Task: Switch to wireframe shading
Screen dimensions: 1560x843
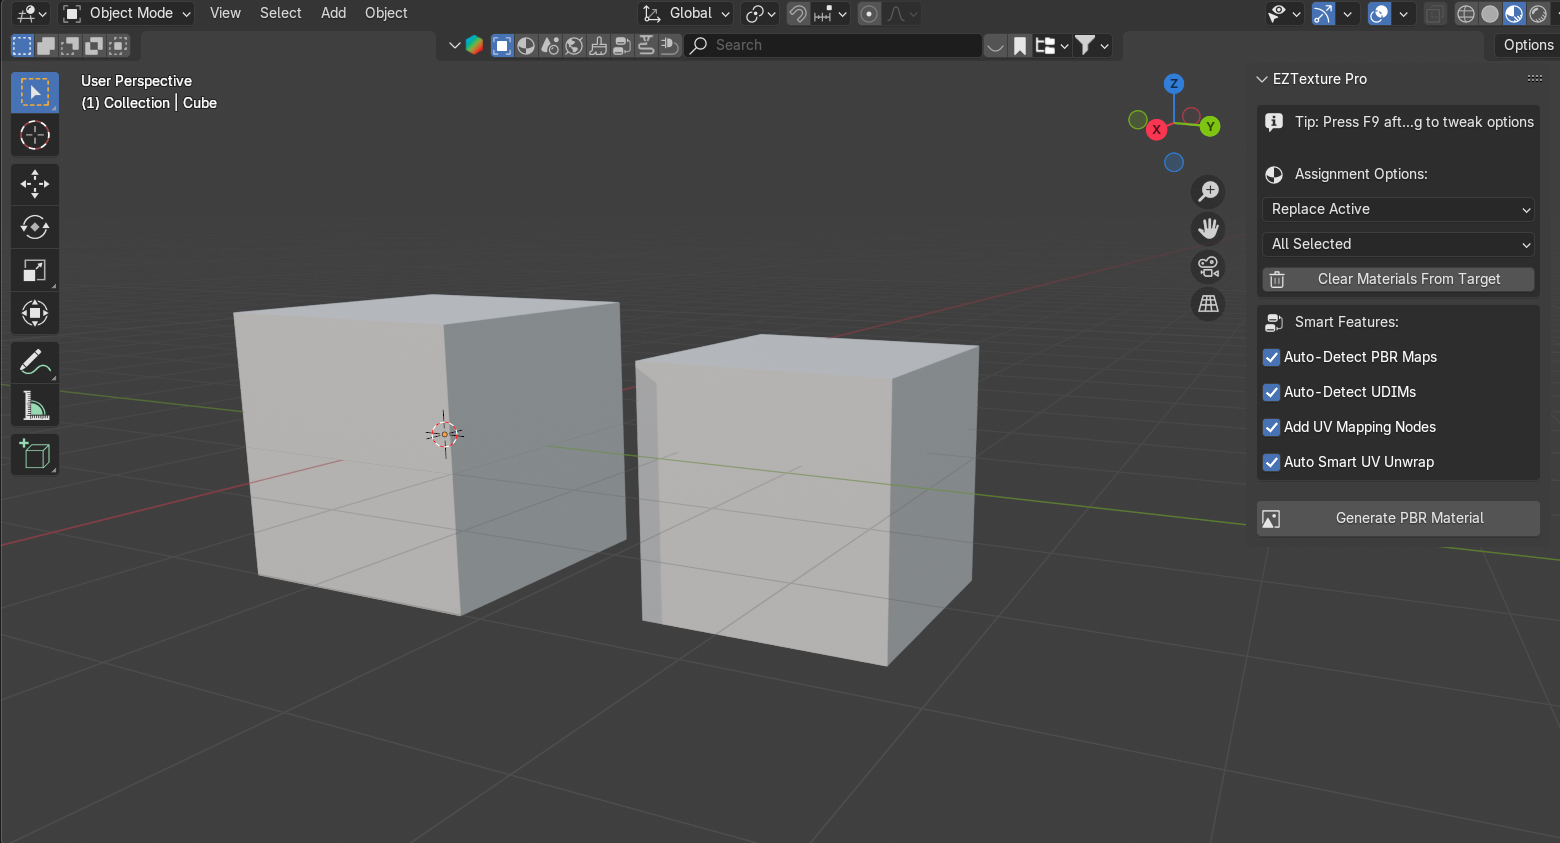Action: [1466, 13]
